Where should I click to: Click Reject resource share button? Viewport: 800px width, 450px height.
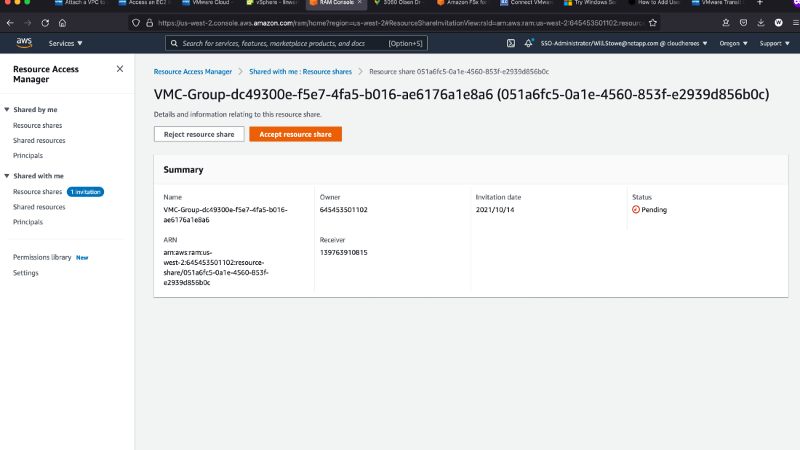(199, 134)
